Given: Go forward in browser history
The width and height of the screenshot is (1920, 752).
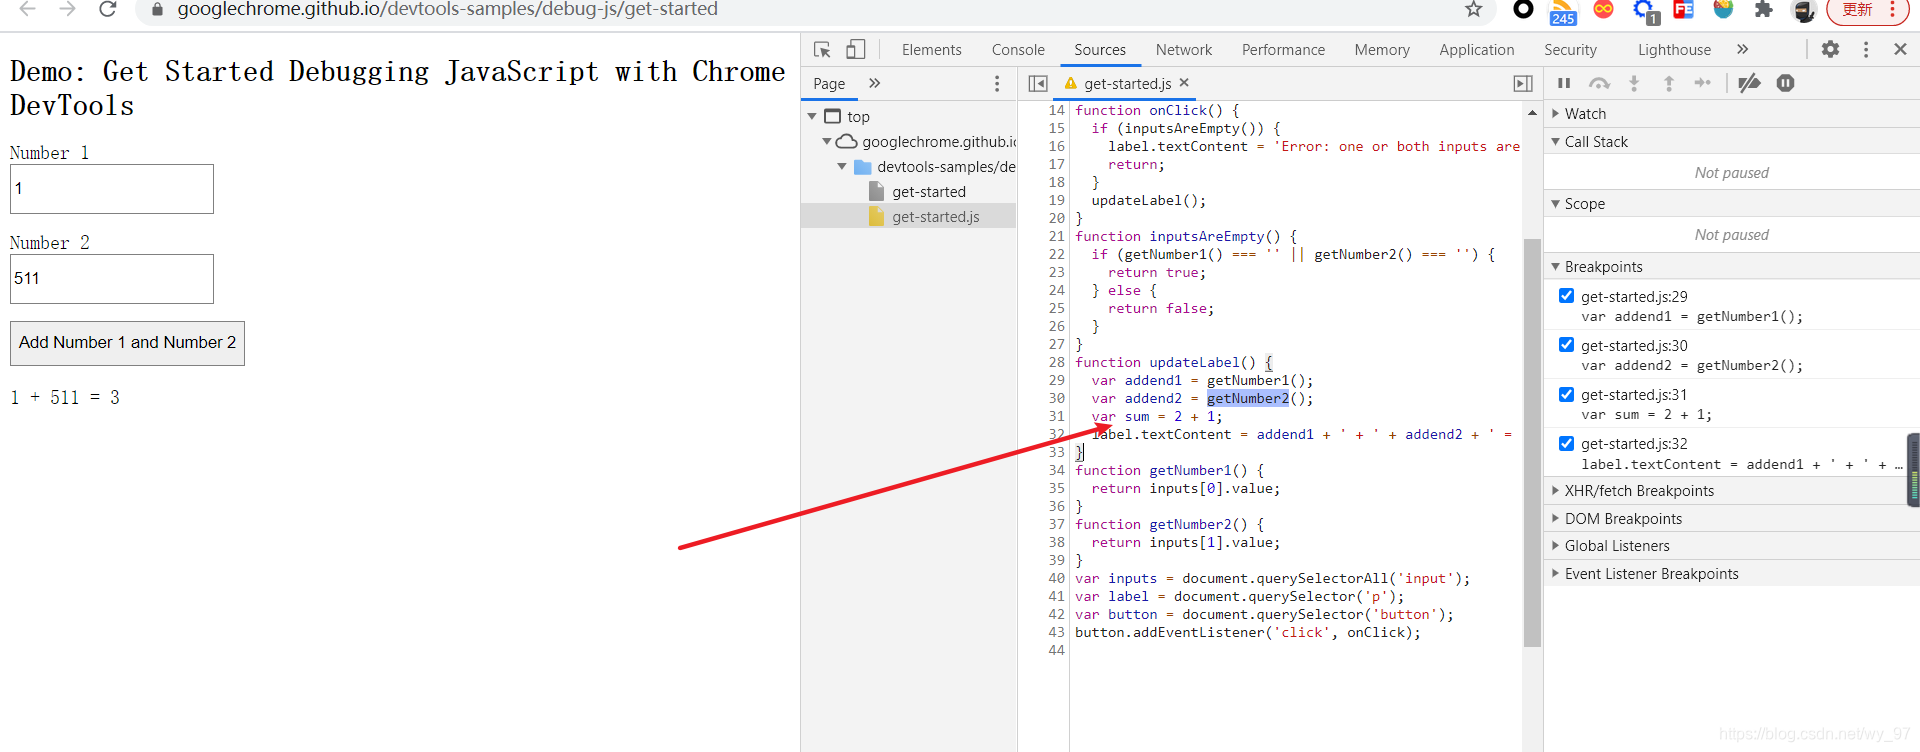Looking at the screenshot, I should coord(67,10).
